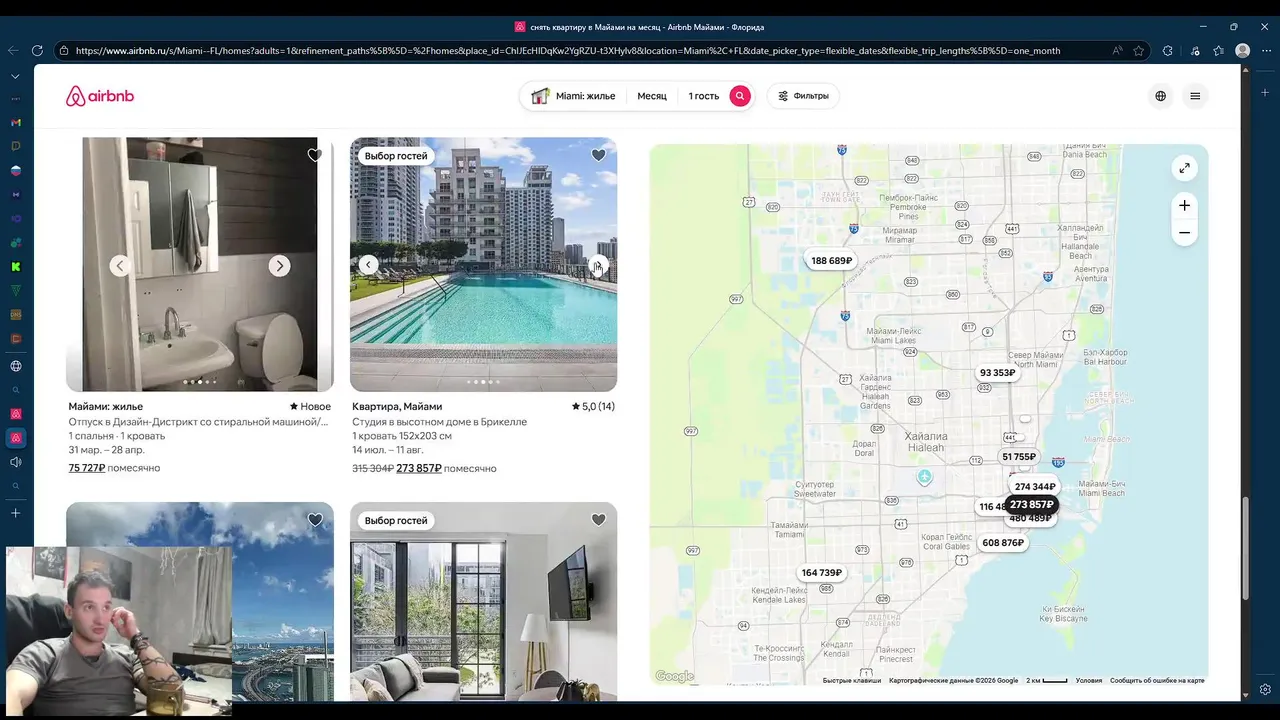
Task: Open listing title Майами: жилье
Action: pos(106,407)
